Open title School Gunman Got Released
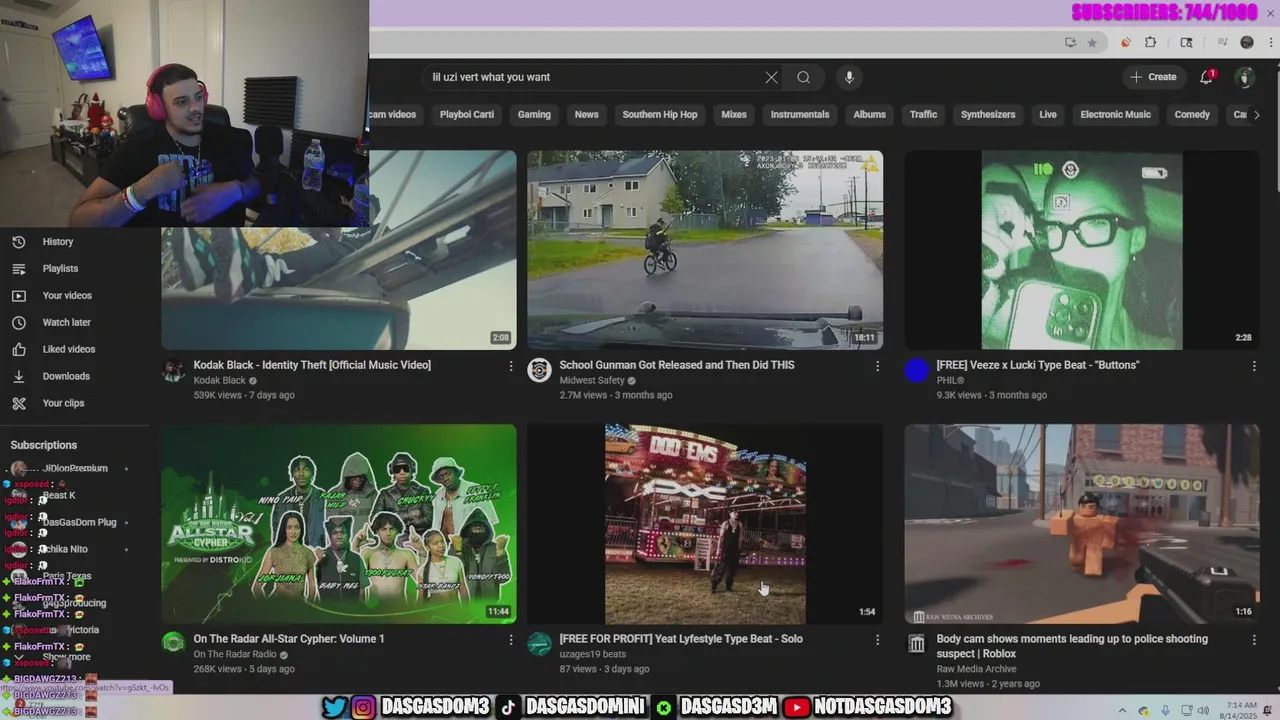 point(677,365)
